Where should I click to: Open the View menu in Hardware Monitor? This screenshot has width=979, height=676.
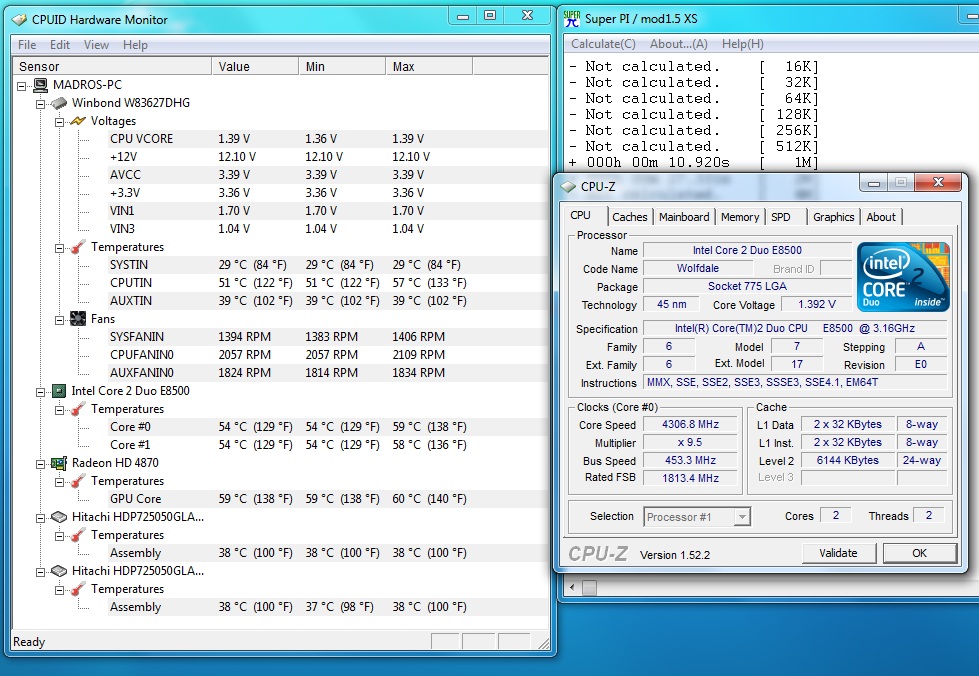coord(96,45)
